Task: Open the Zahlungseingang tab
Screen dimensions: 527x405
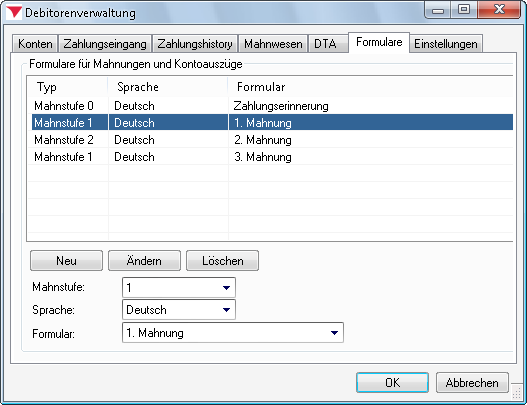Action: pyautogui.click(x=105, y=44)
